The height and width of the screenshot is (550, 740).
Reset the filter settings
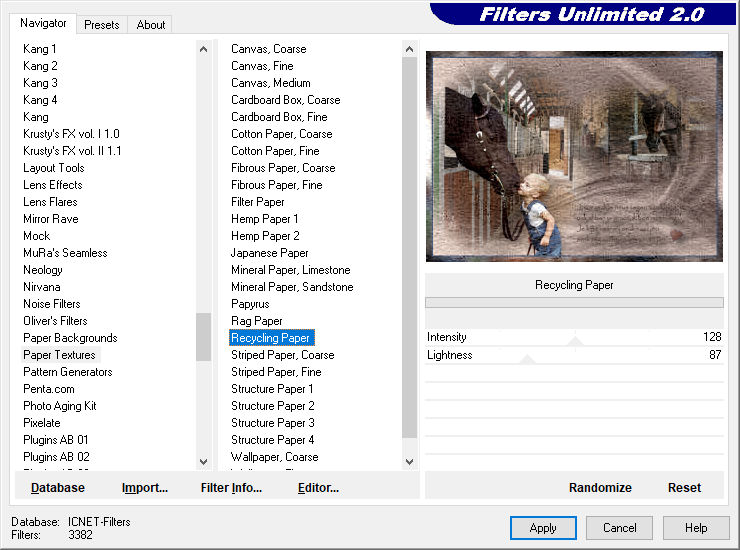(x=684, y=488)
